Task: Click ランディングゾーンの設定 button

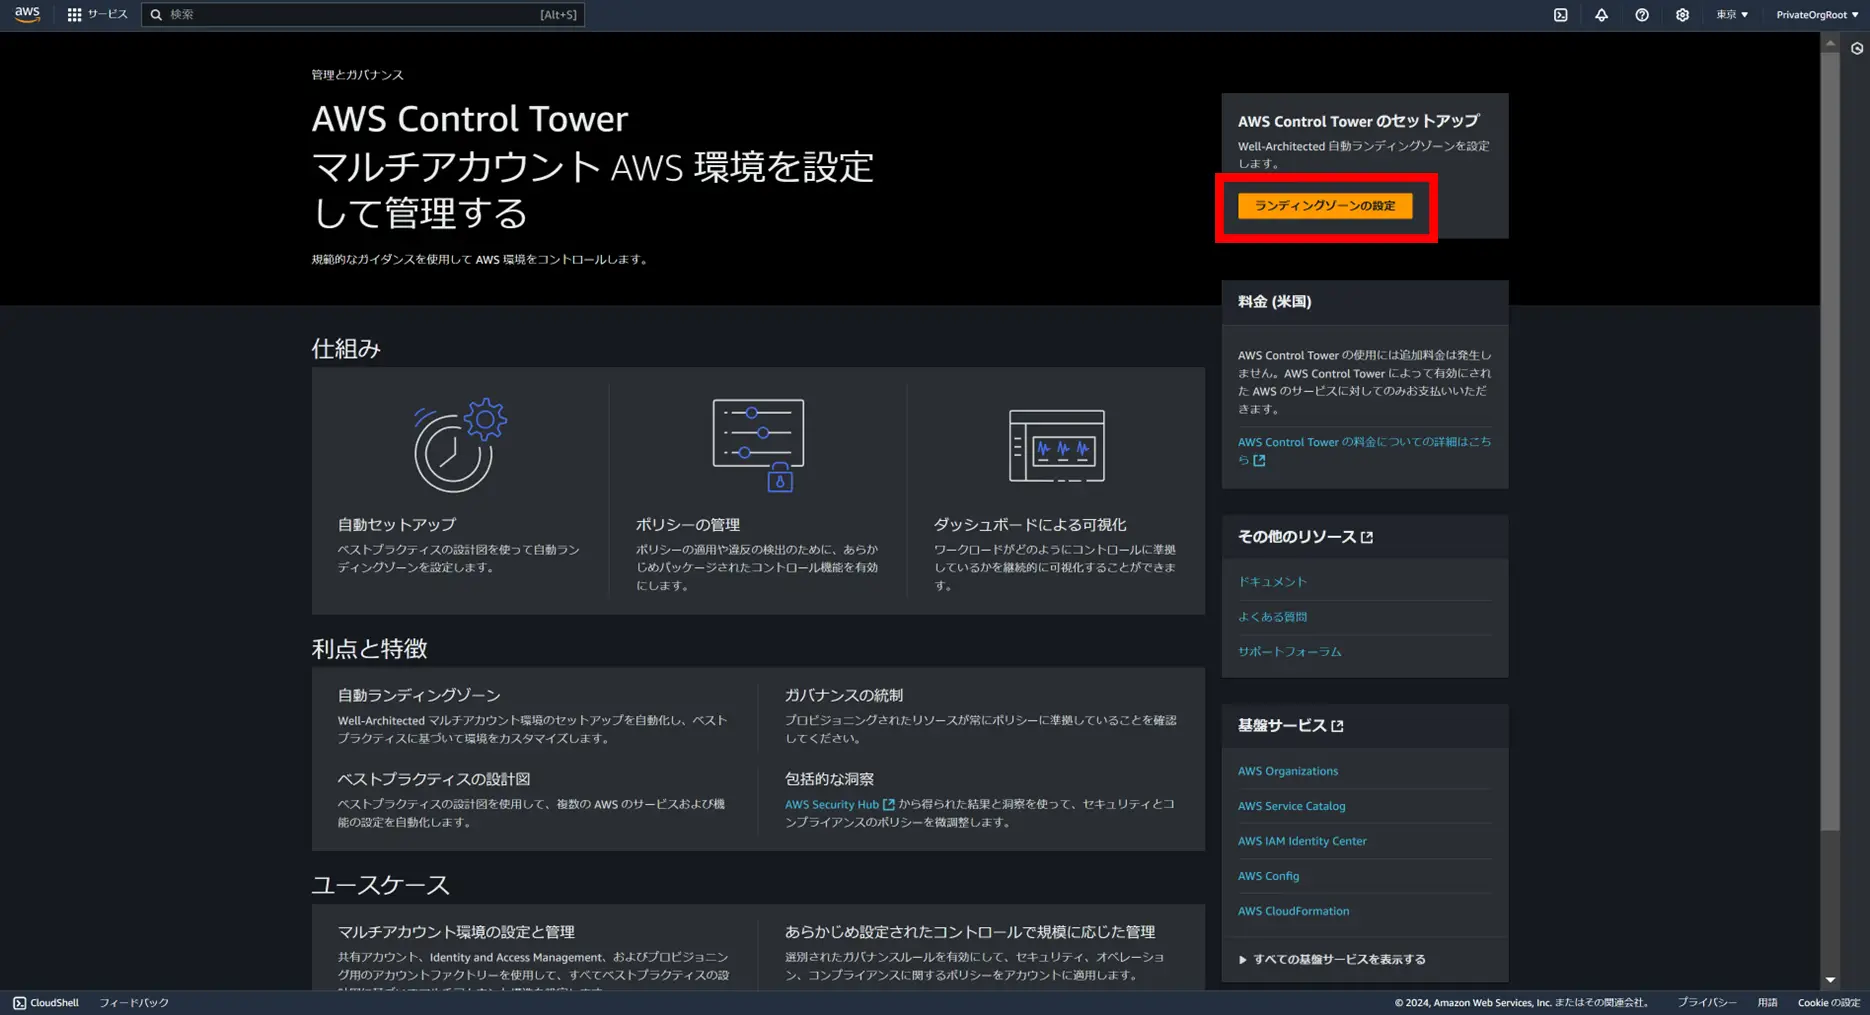Action: [x=1325, y=206]
